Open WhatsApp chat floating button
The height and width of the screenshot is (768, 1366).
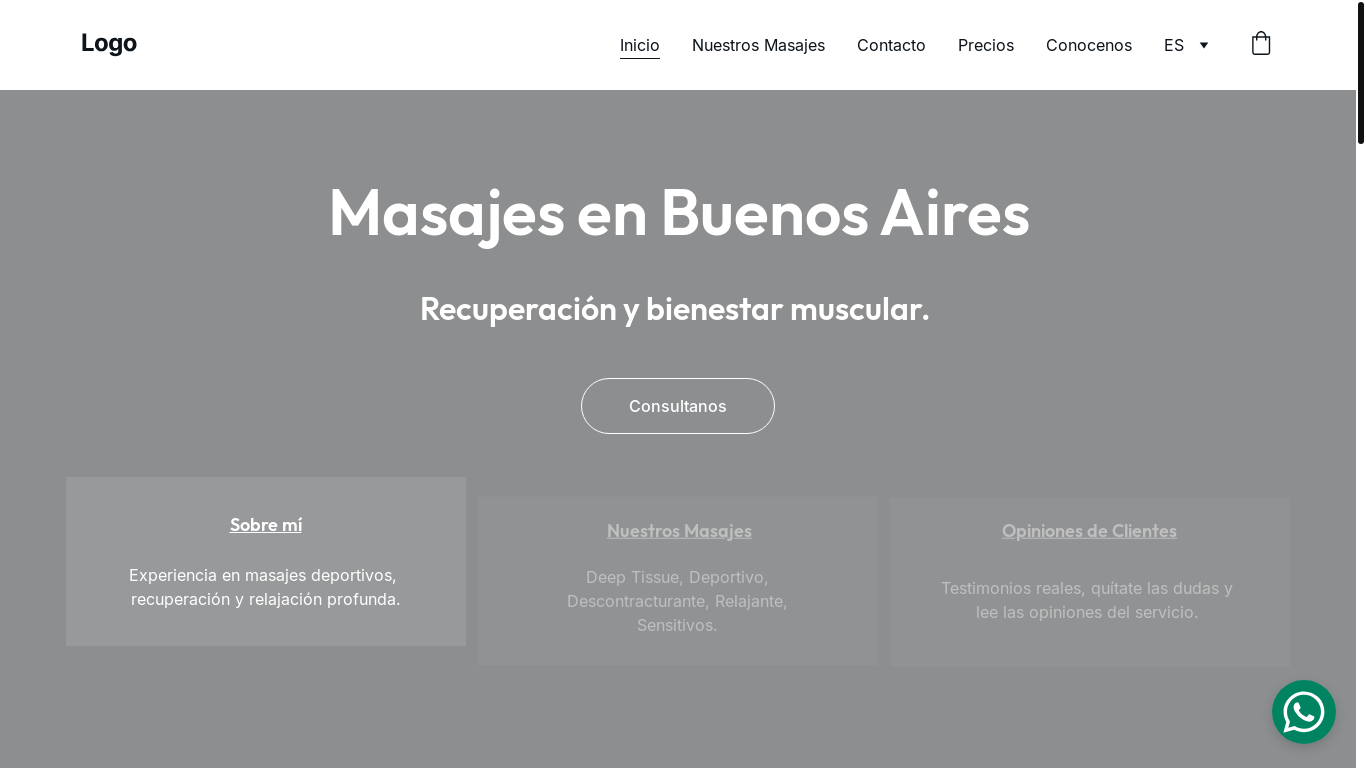(1304, 712)
